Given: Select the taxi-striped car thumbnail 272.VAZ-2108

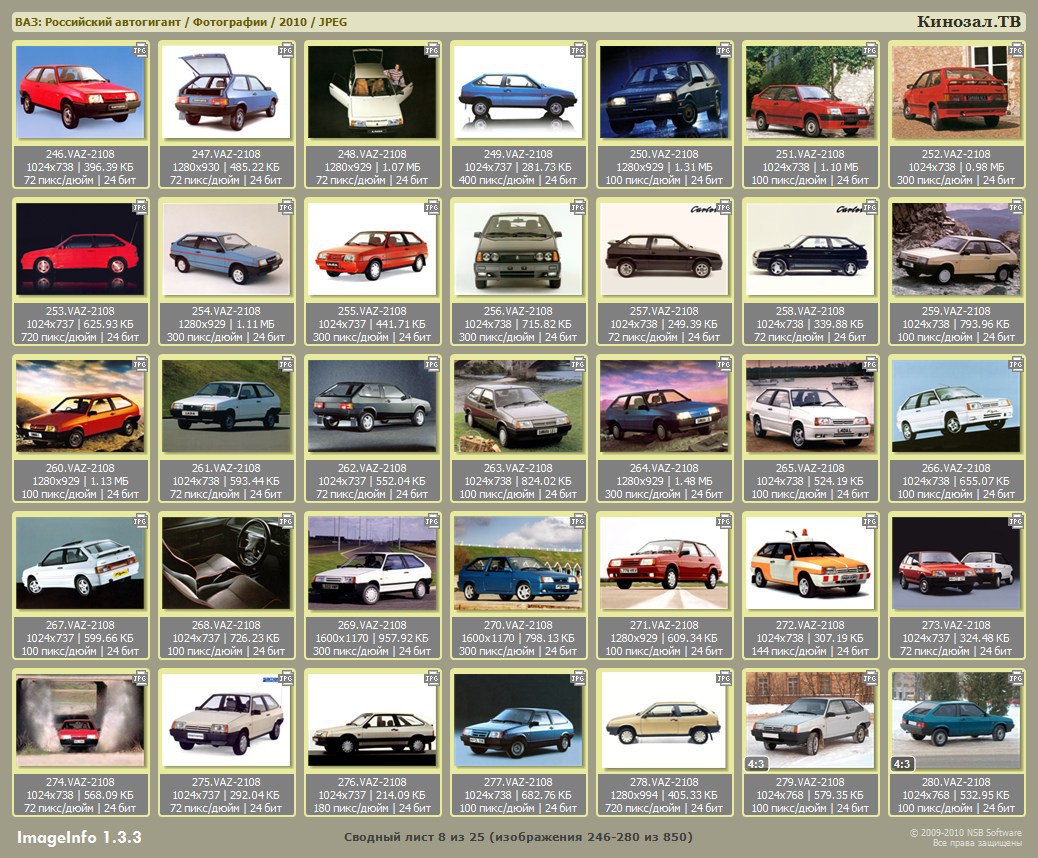Looking at the screenshot, I should click(810, 563).
